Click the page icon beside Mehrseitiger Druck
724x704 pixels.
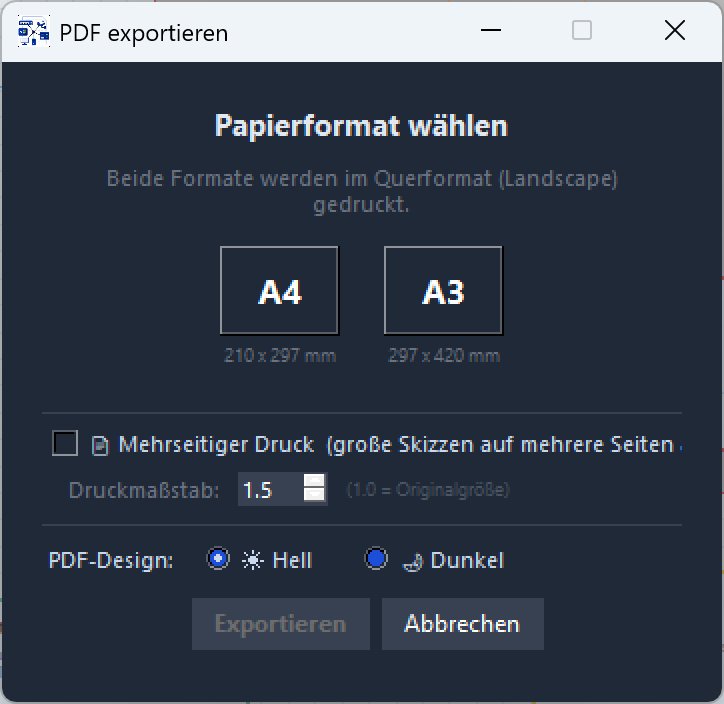[100, 446]
